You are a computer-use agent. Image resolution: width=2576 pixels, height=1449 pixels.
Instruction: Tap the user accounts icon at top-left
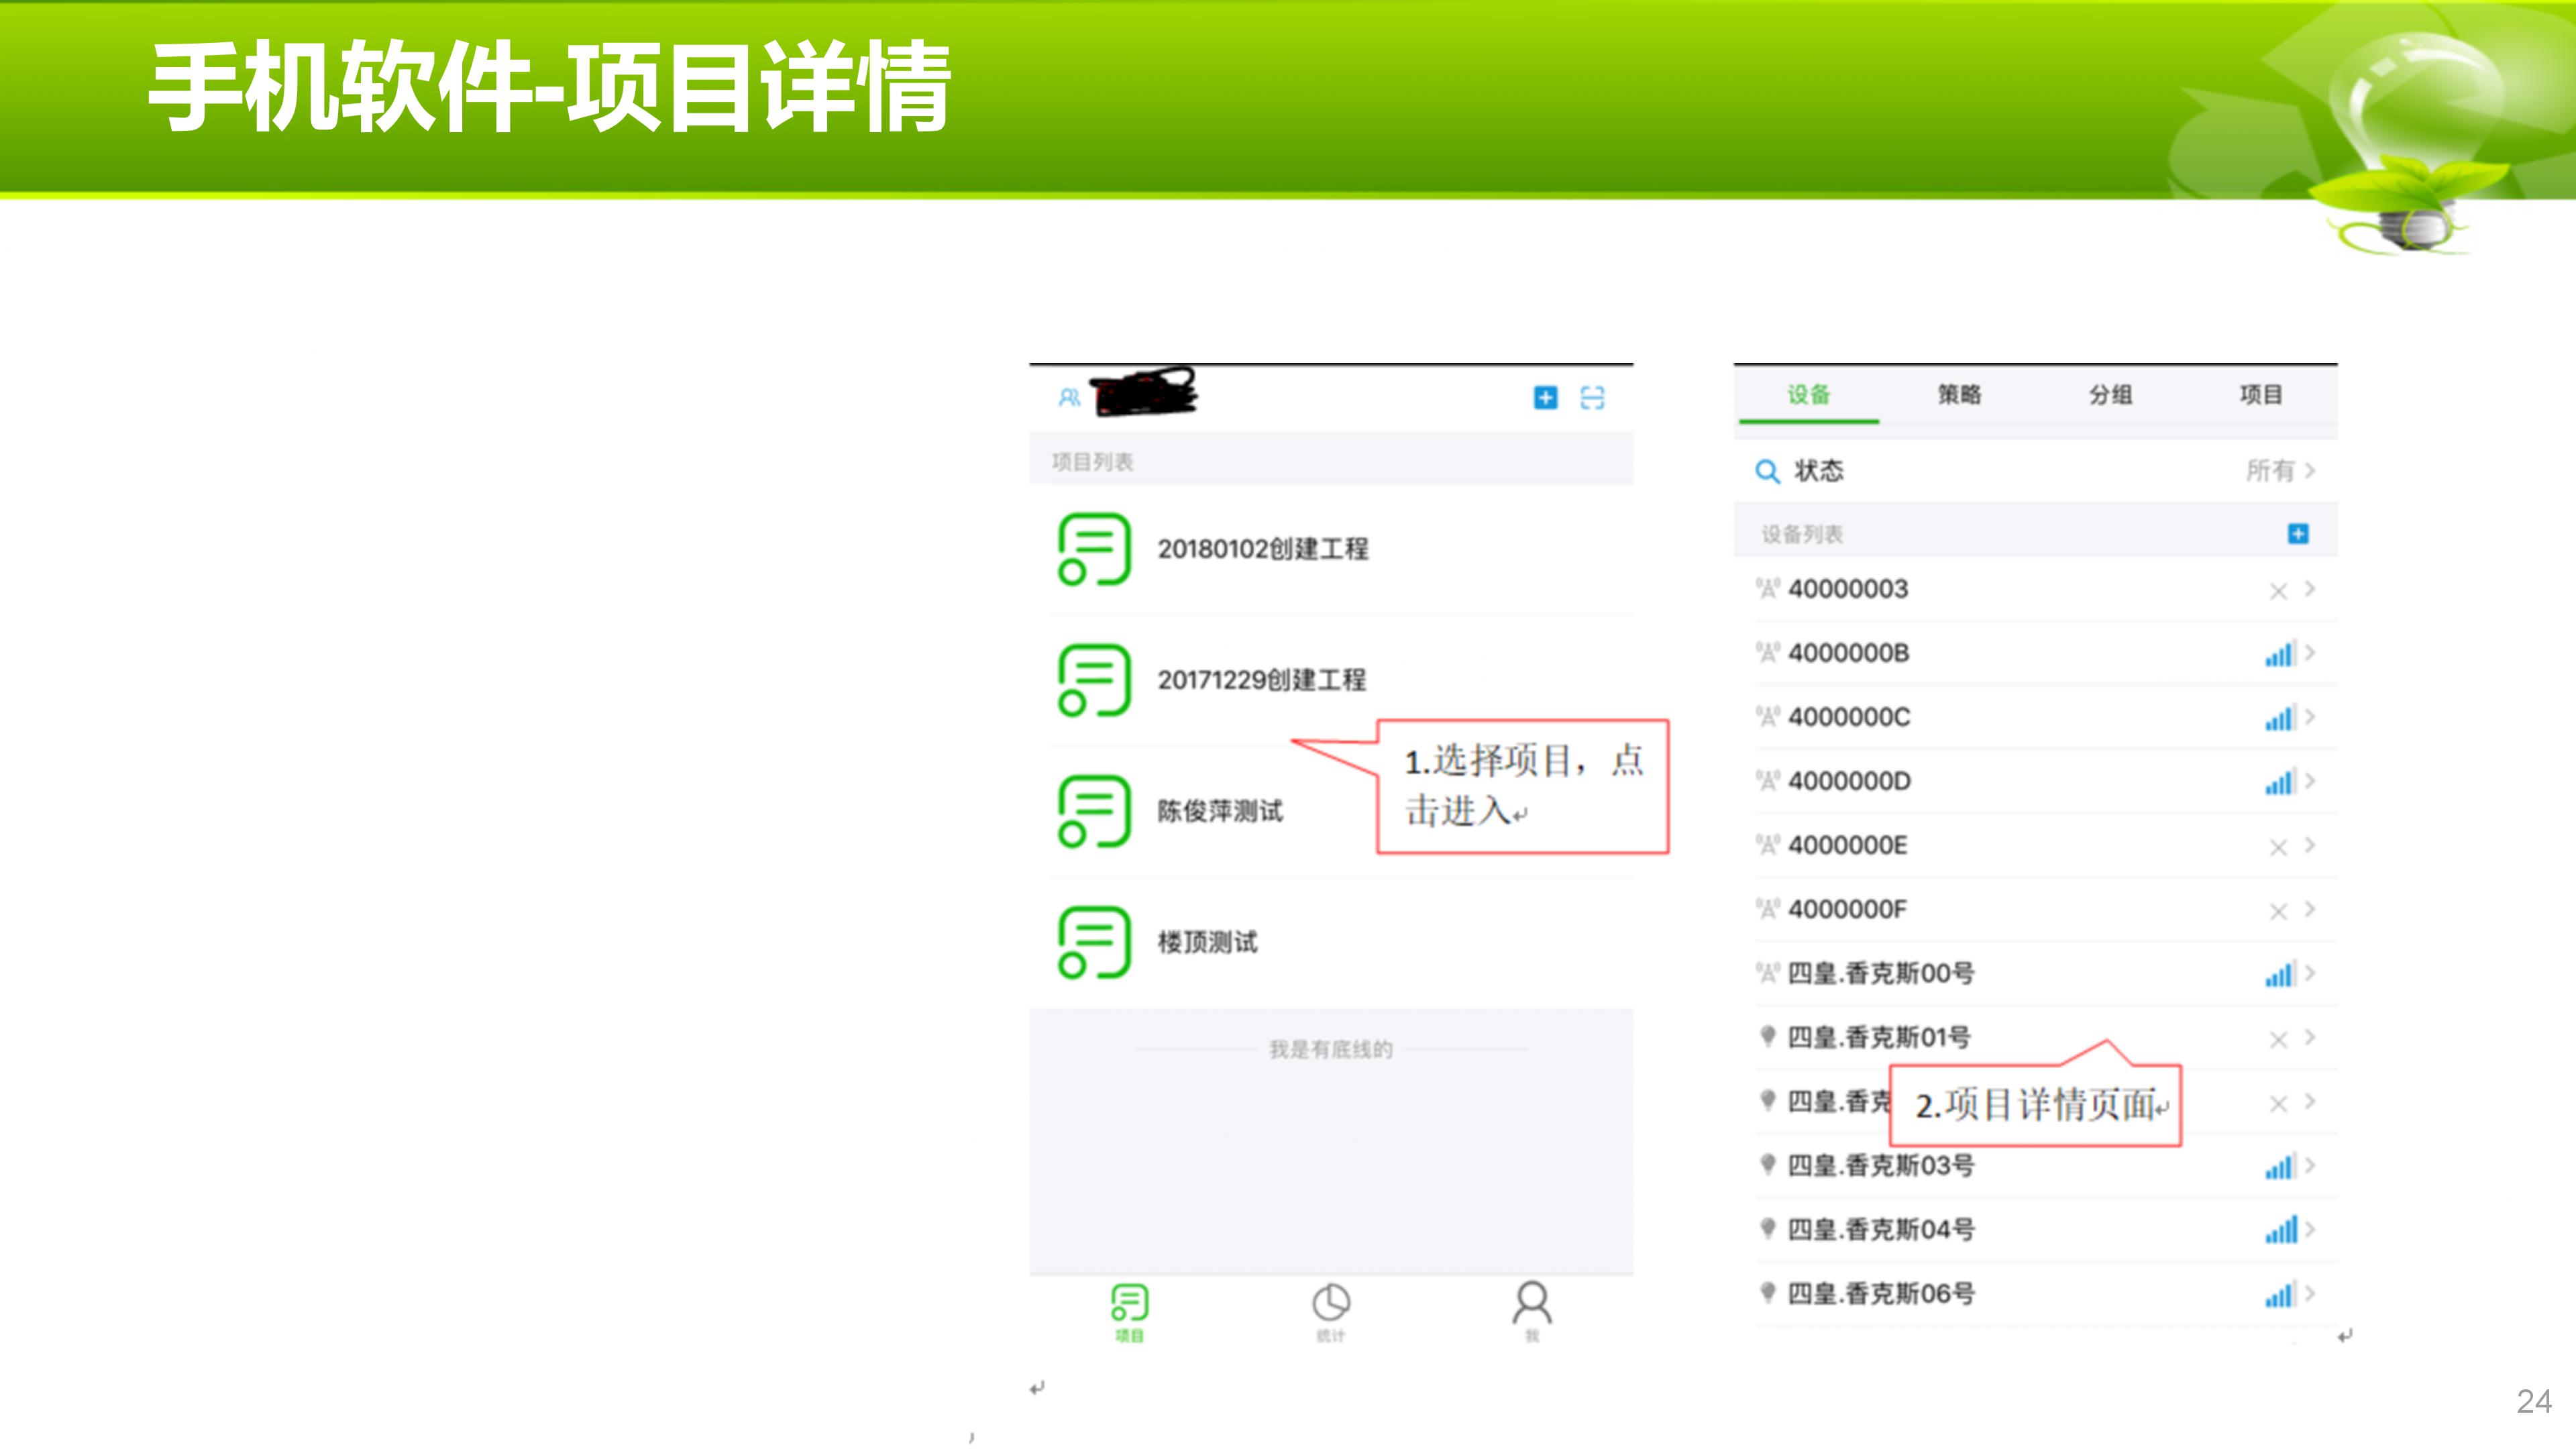coord(1069,398)
